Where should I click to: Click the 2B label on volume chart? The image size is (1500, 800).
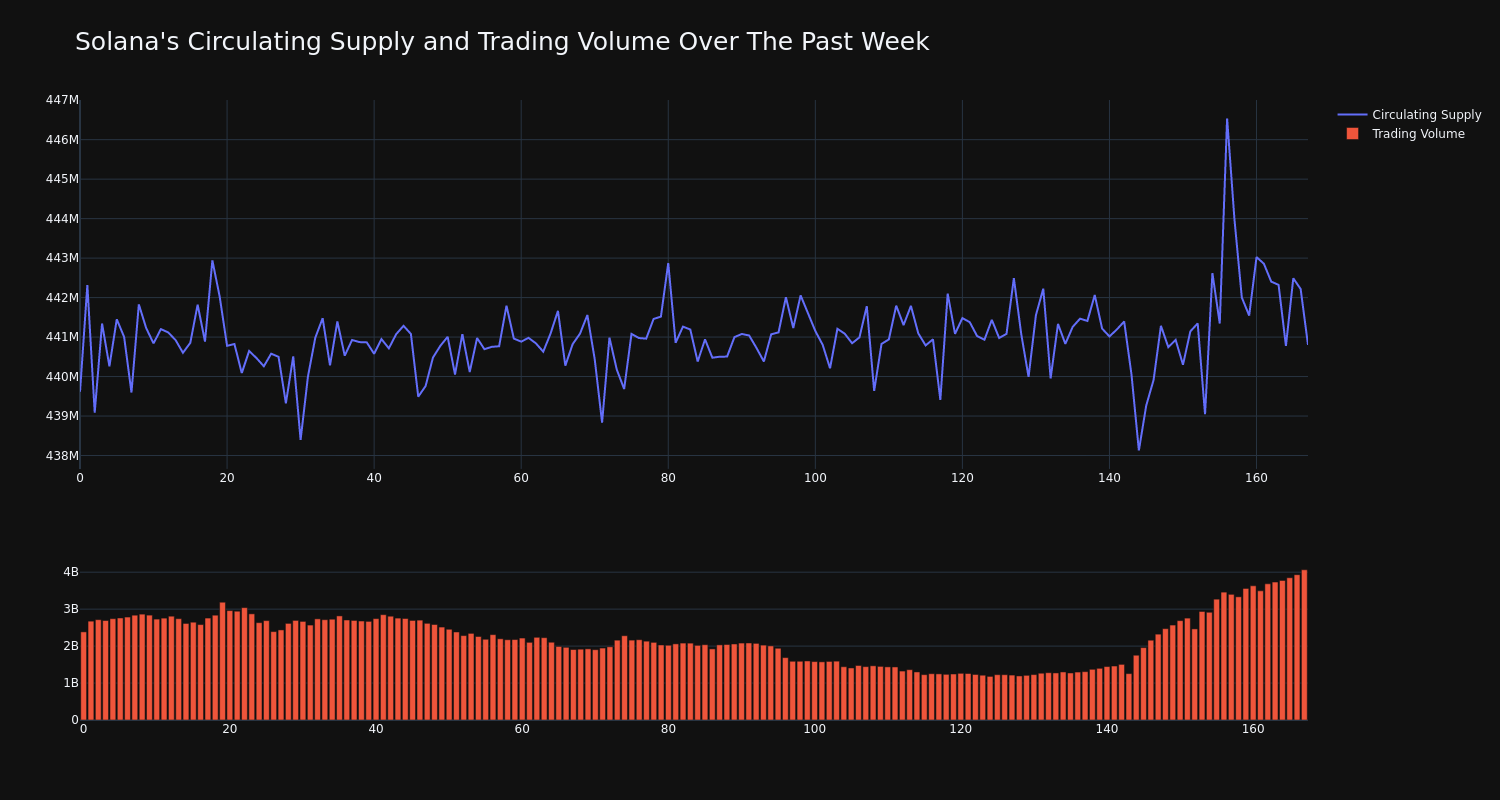pyautogui.click(x=70, y=646)
